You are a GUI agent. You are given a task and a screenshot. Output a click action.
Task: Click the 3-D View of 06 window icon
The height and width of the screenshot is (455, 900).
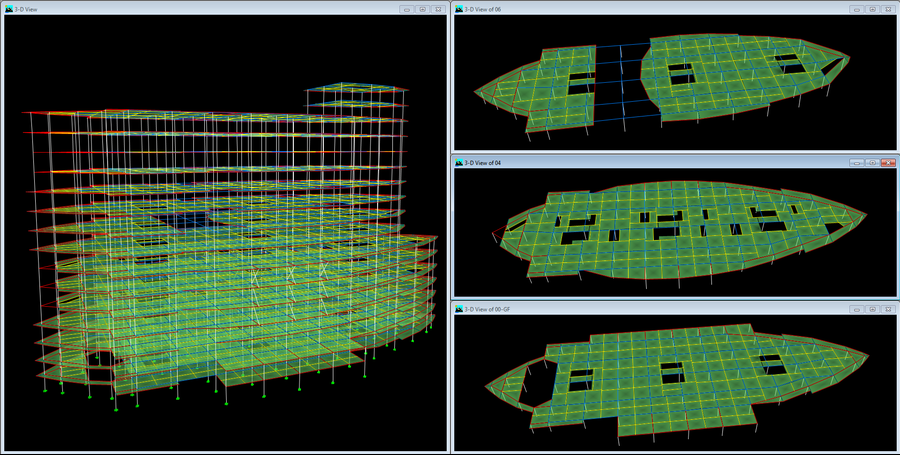(x=459, y=9)
